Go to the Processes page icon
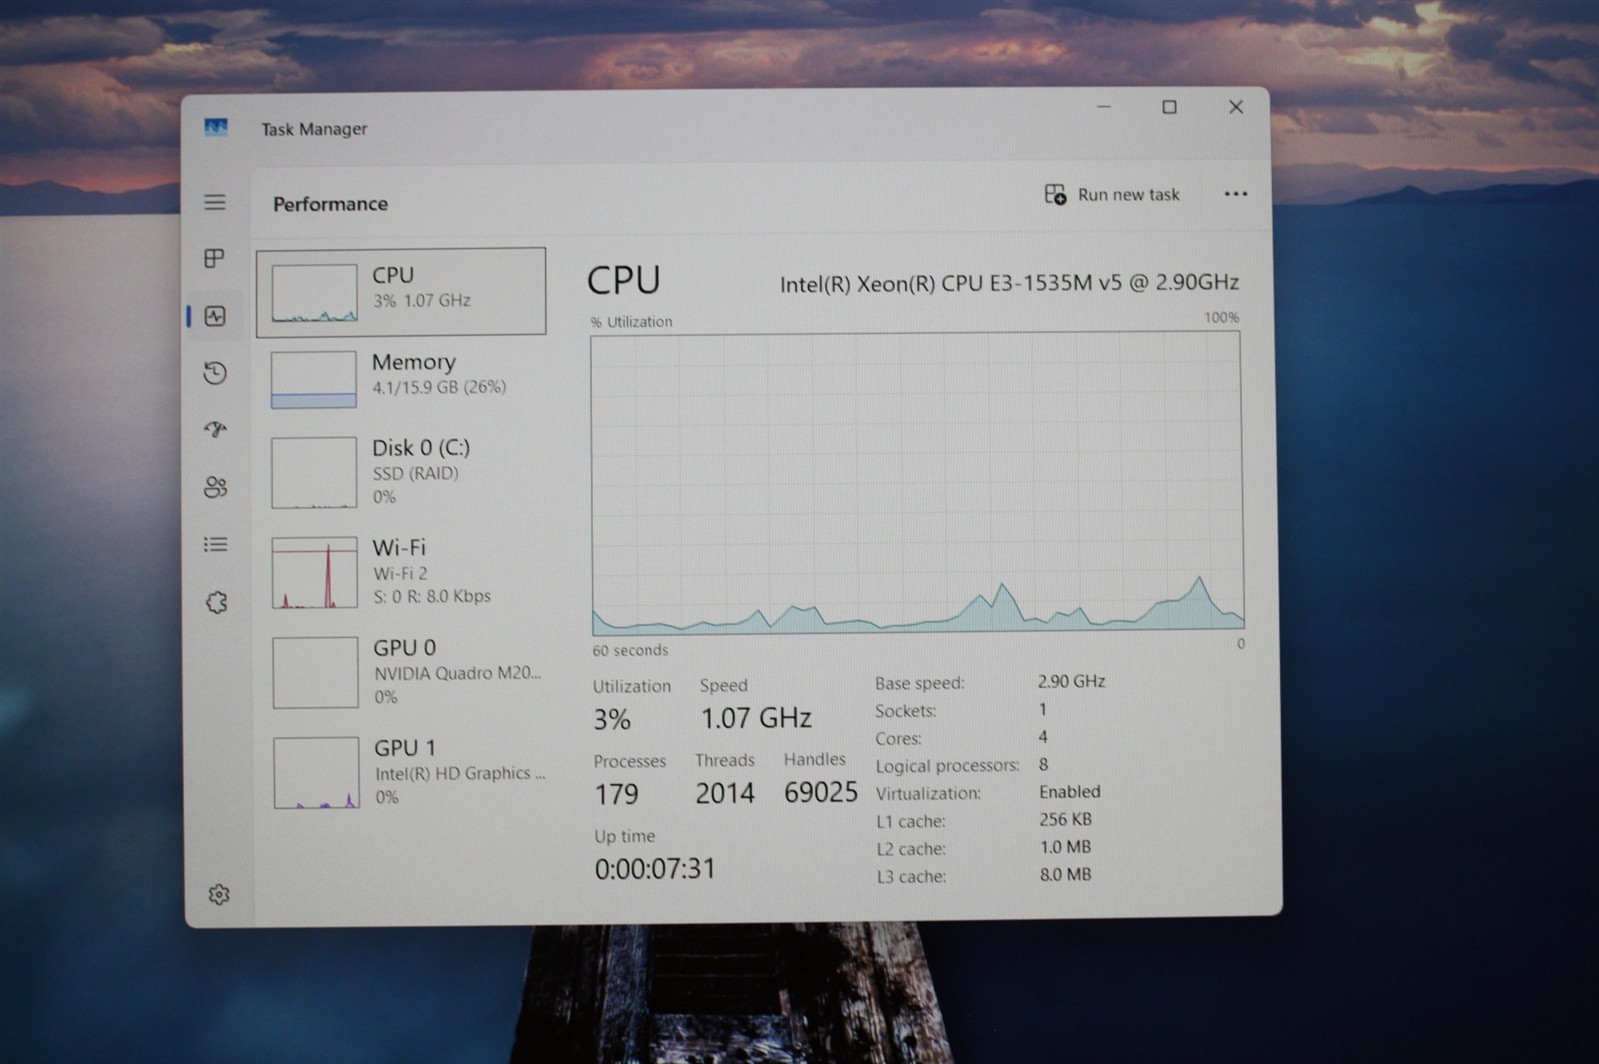 [214, 259]
